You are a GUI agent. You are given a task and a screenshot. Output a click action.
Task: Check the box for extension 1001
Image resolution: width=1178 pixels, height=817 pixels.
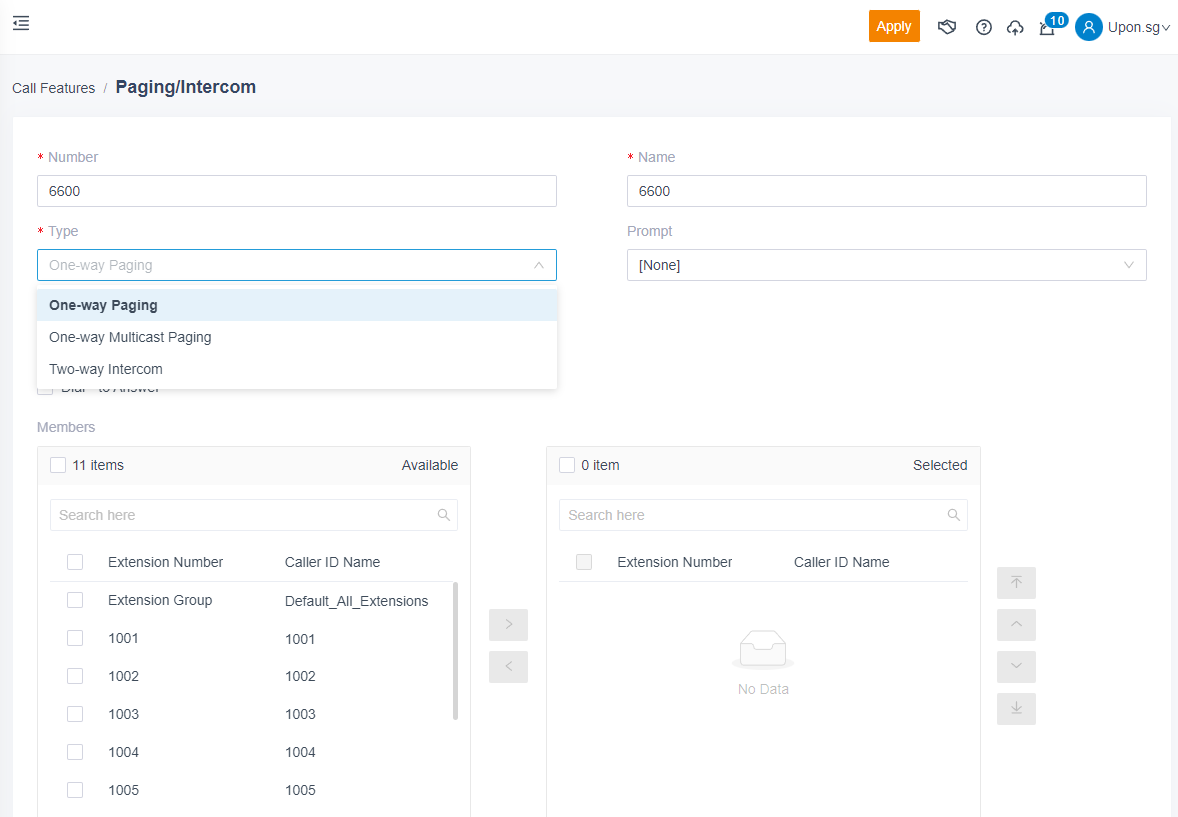(75, 638)
